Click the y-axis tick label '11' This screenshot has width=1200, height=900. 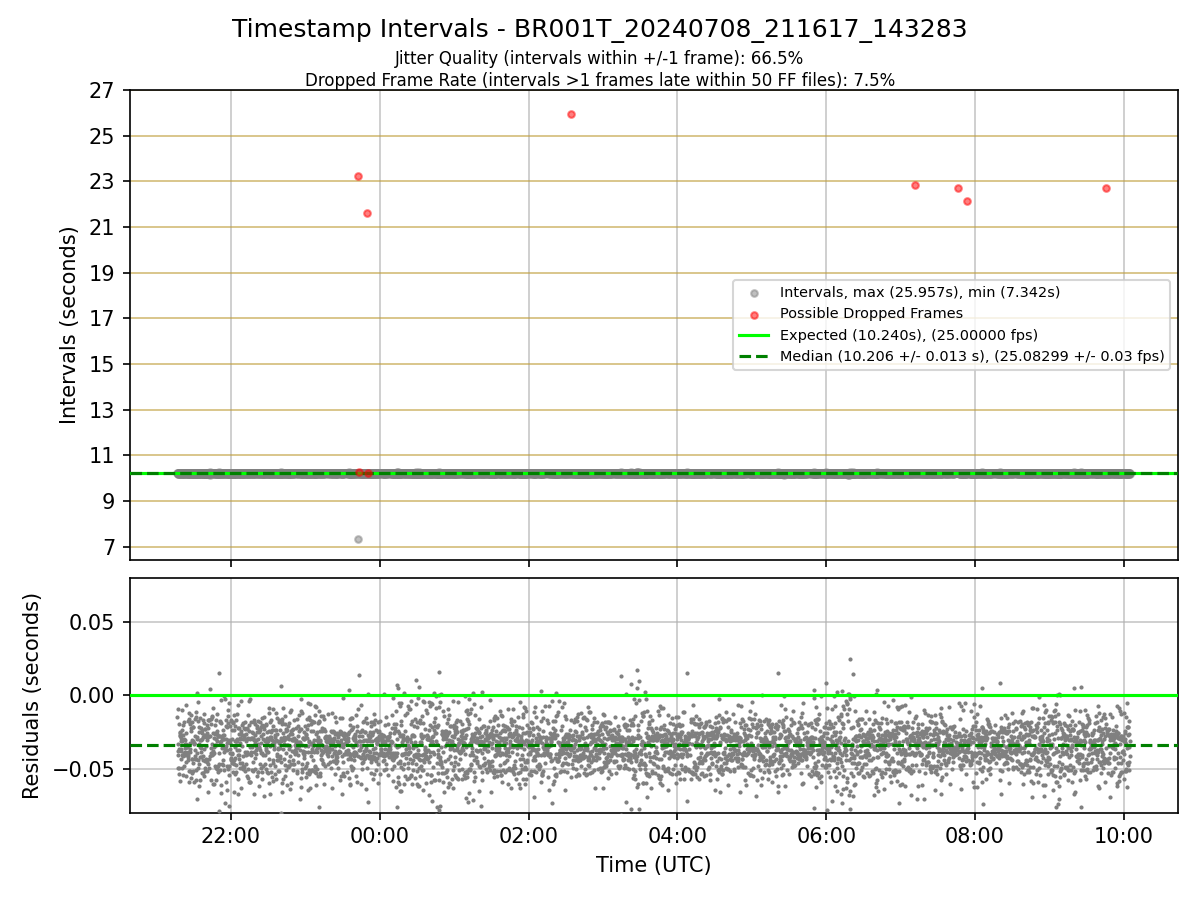(x=105, y=456)
